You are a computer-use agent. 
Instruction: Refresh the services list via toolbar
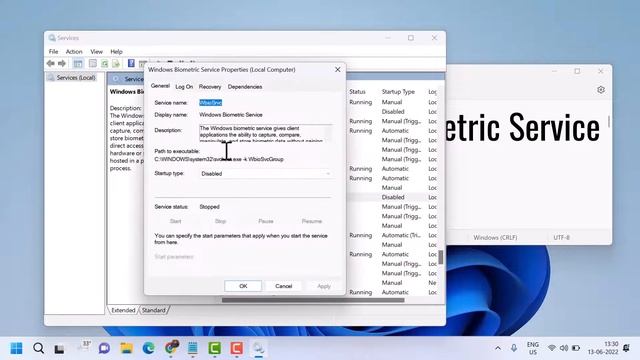tap(105, 63)
